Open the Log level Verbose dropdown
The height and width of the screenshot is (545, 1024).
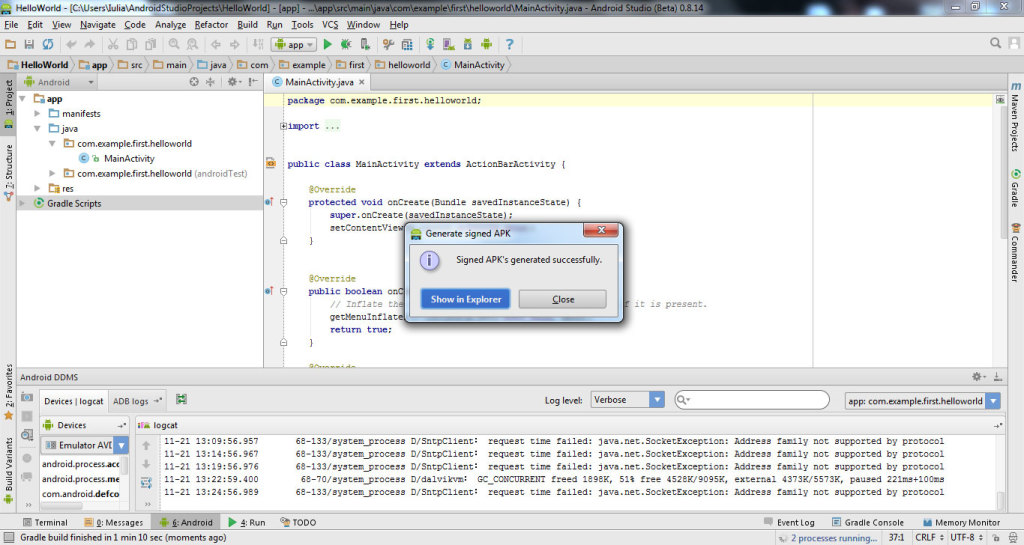pyautogui.click(x=628, y=399)
